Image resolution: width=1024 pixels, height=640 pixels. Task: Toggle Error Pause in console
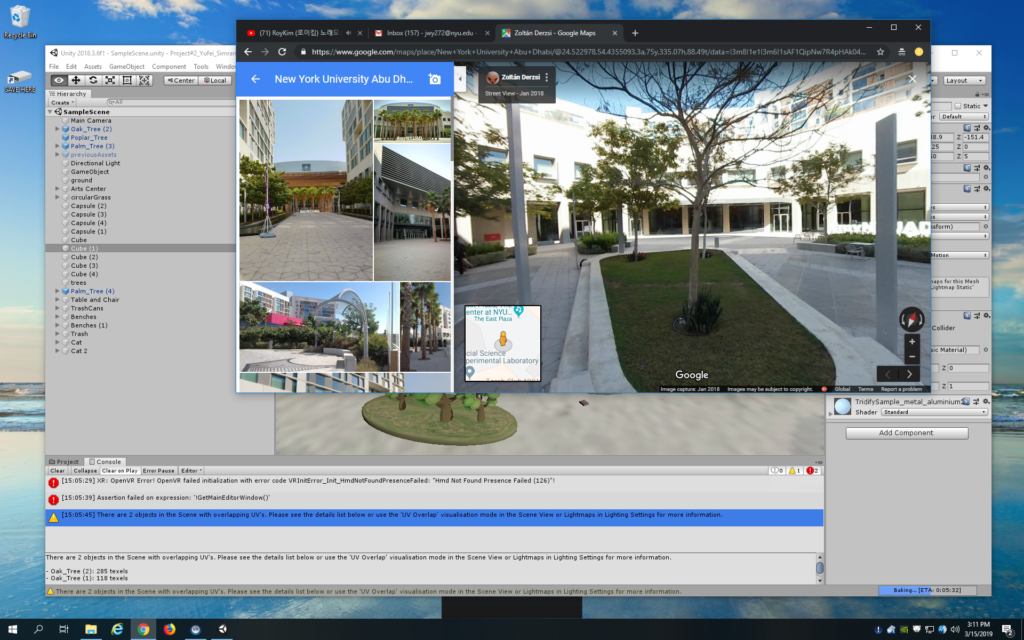[159, 470]
